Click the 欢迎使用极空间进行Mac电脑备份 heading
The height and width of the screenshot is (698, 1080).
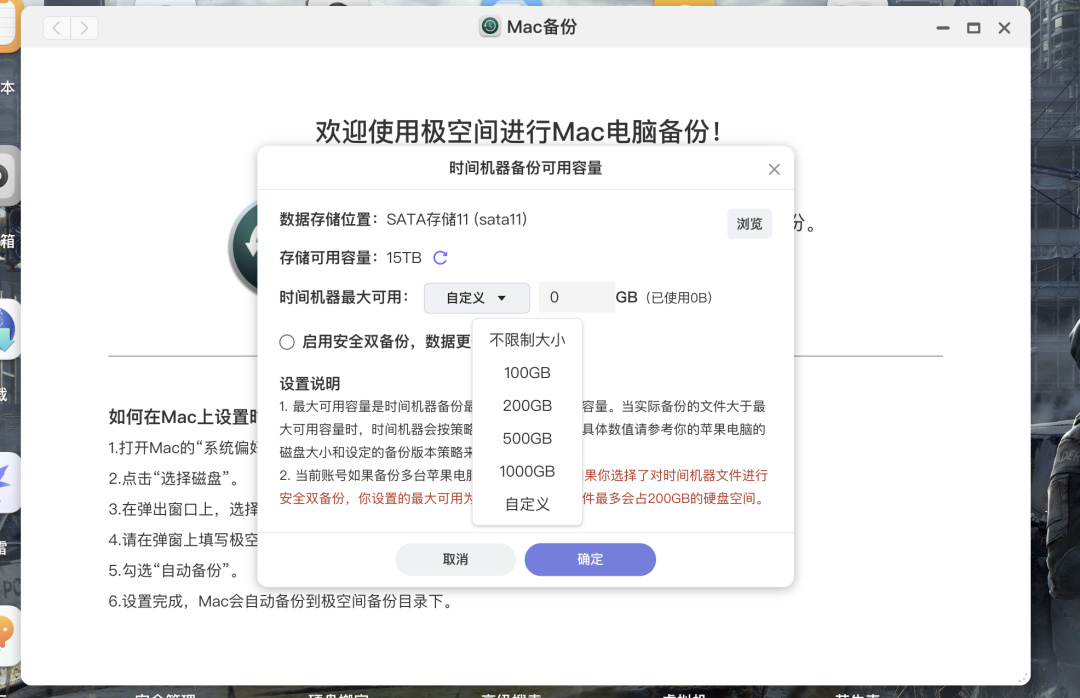pyautogui.click(x=519, y=132)
